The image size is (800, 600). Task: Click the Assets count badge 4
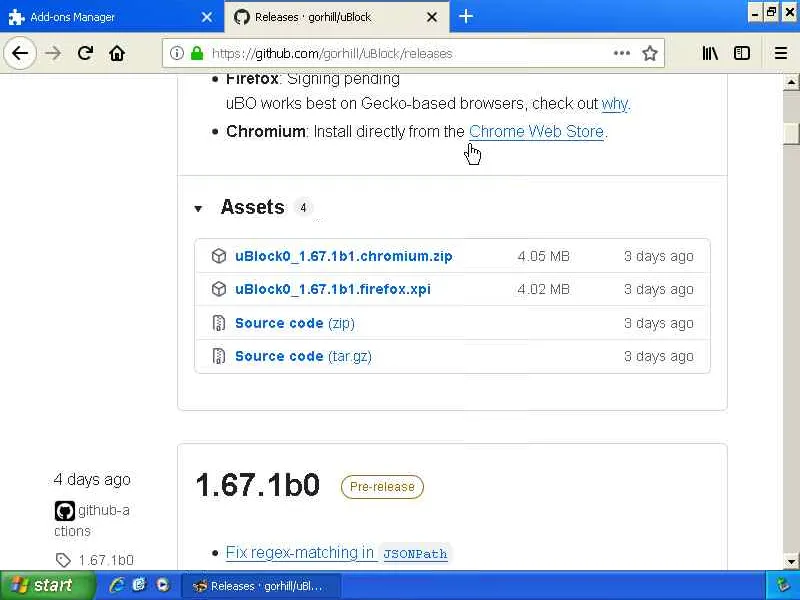coord(303,208)
